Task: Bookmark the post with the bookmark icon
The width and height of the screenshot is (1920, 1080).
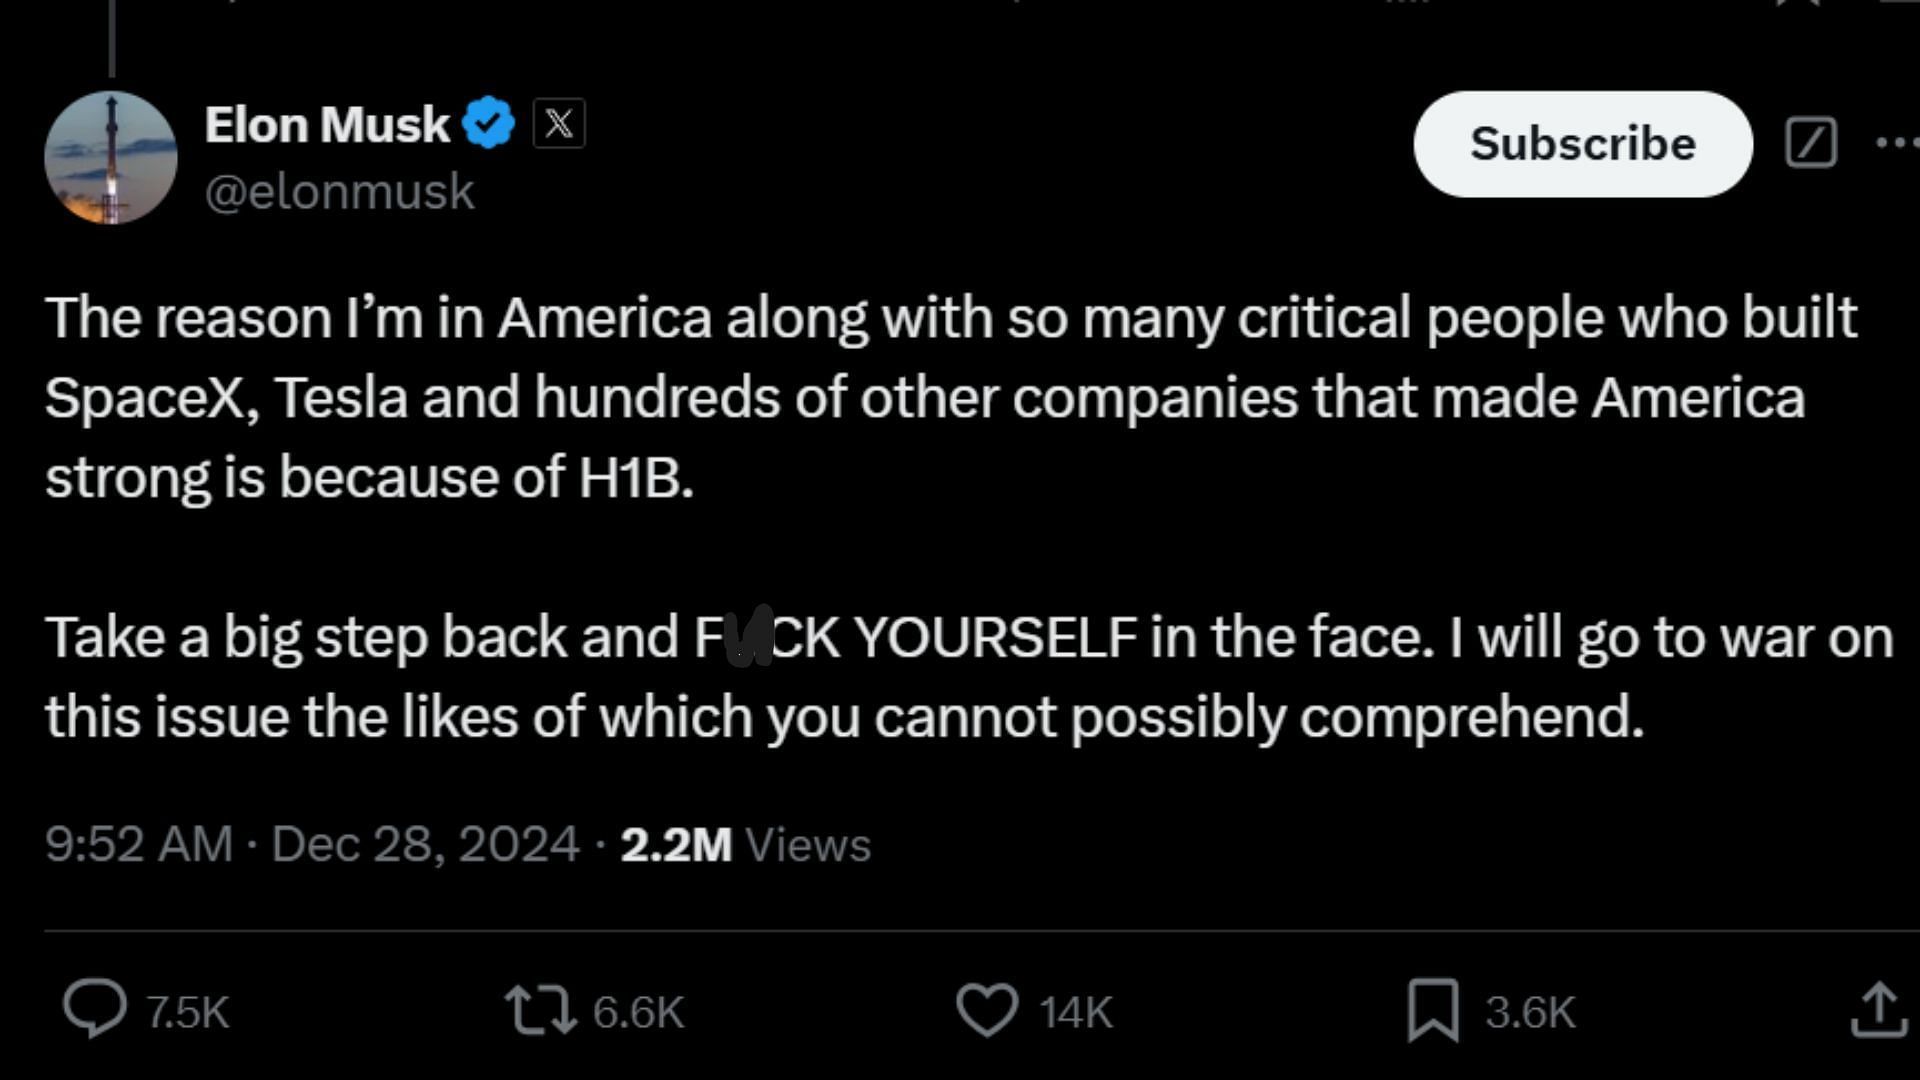Action: [1433, 1010]
